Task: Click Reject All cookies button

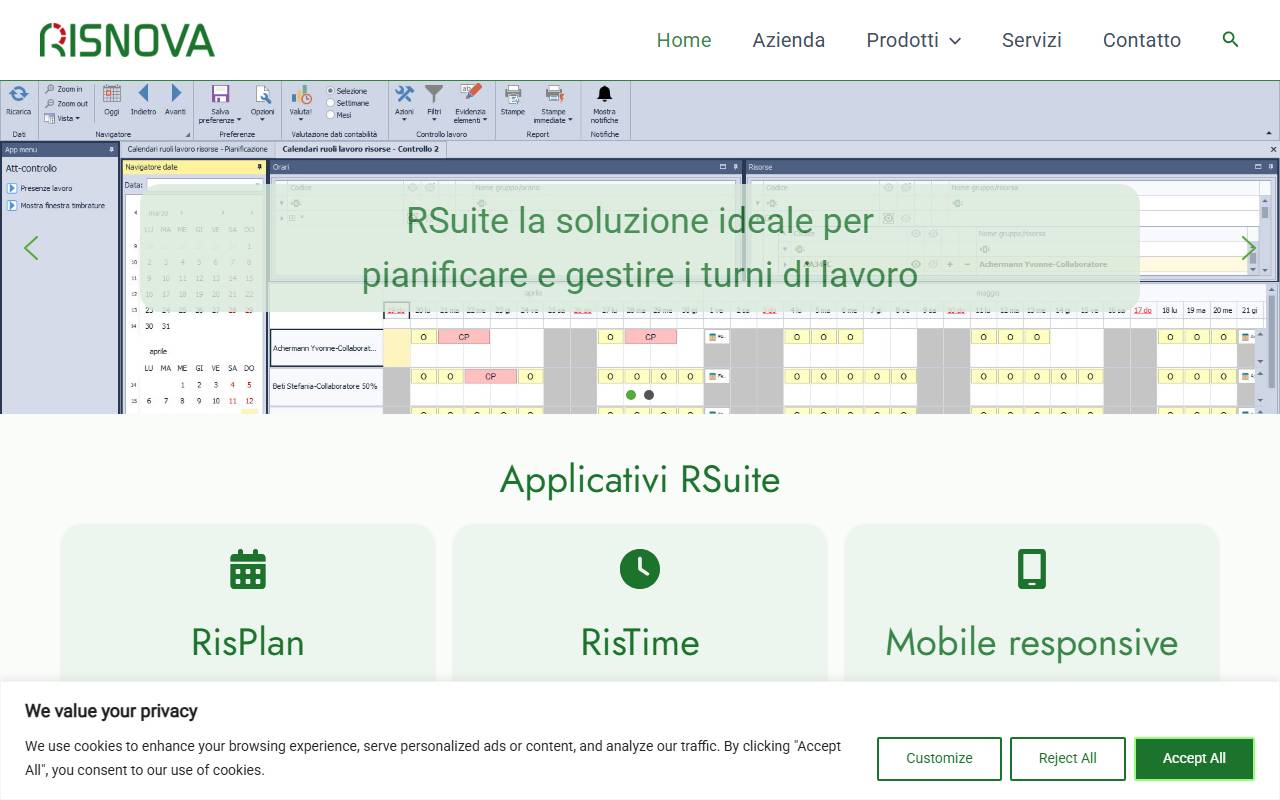Action: pyautogui.click(x=1068, y=759)
